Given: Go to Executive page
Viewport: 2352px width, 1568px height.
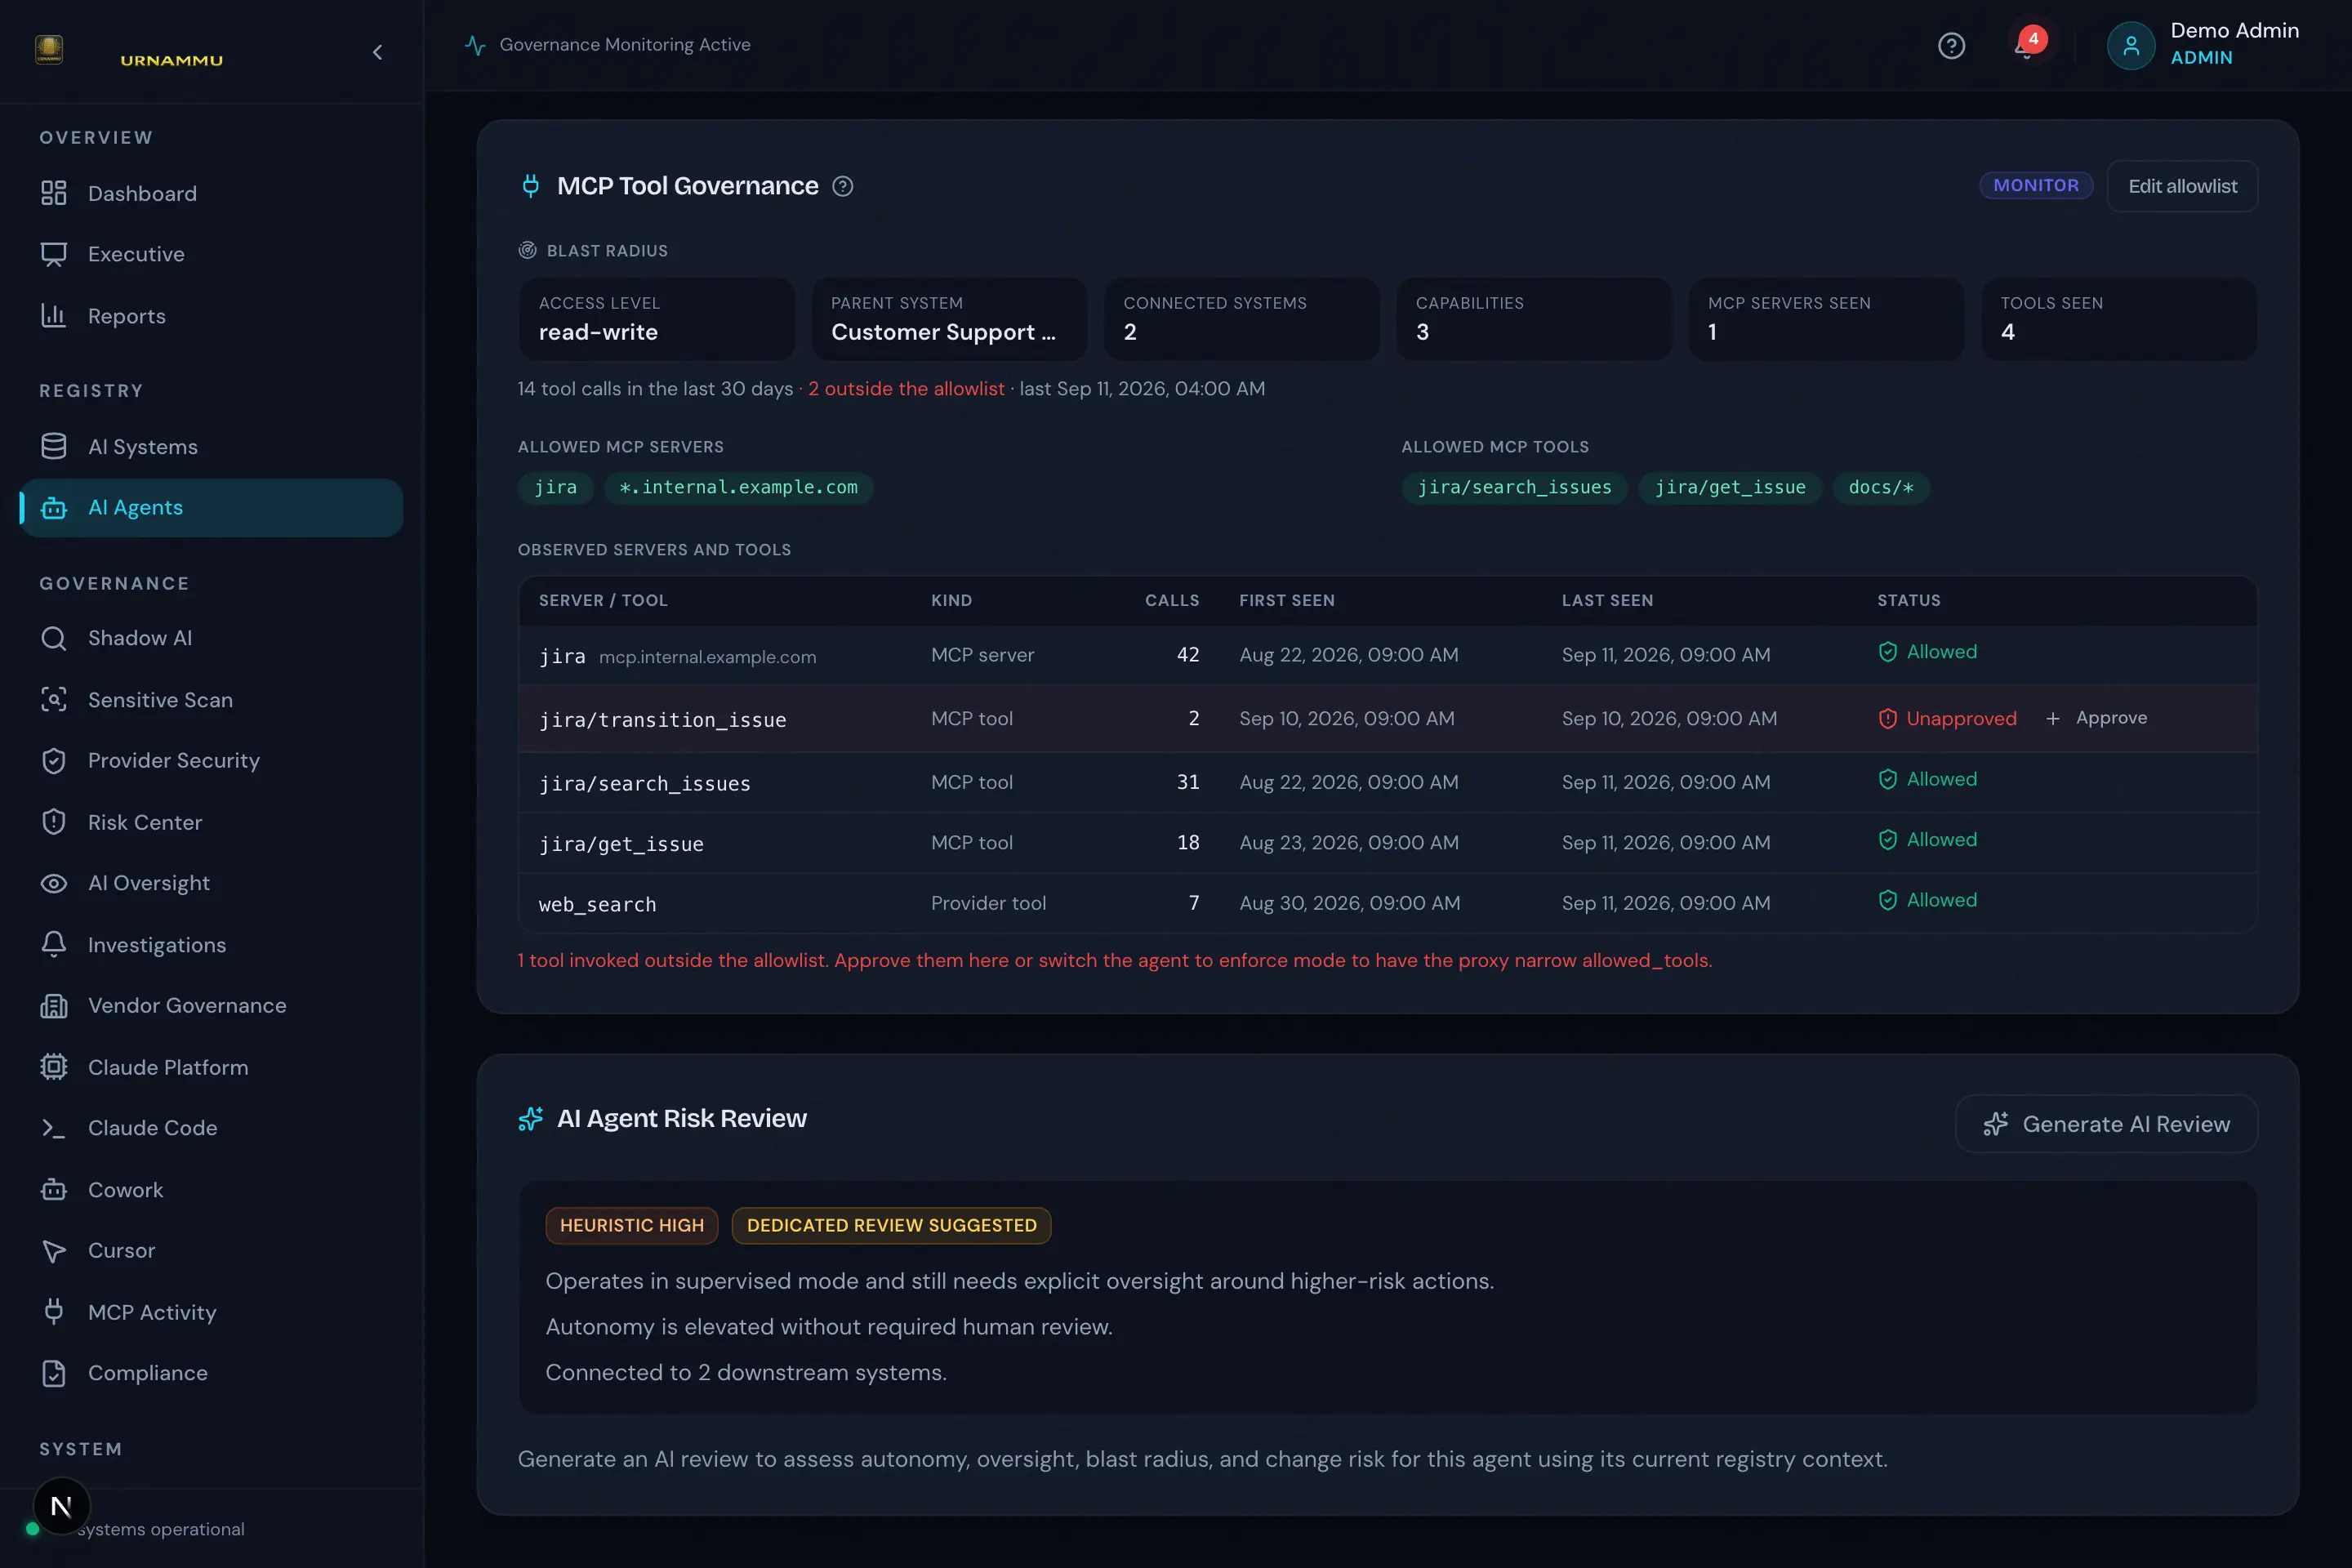Looking at the screenshot, I should (211, 254).
